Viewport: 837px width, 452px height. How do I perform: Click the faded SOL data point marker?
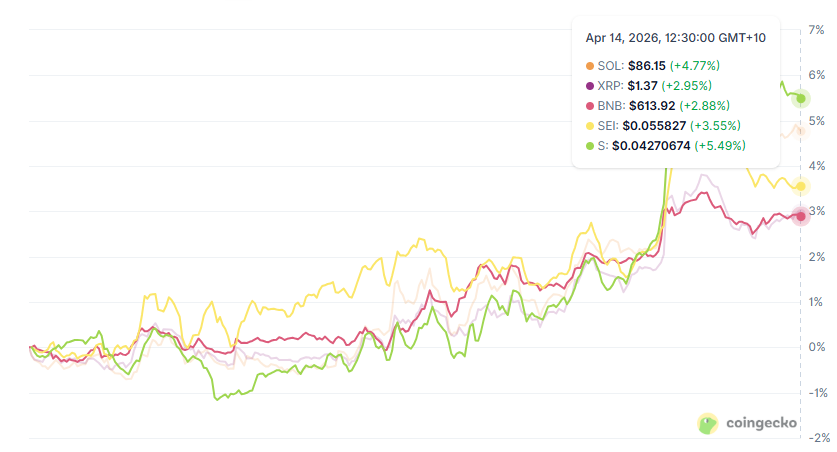click(x=801, y=131)
